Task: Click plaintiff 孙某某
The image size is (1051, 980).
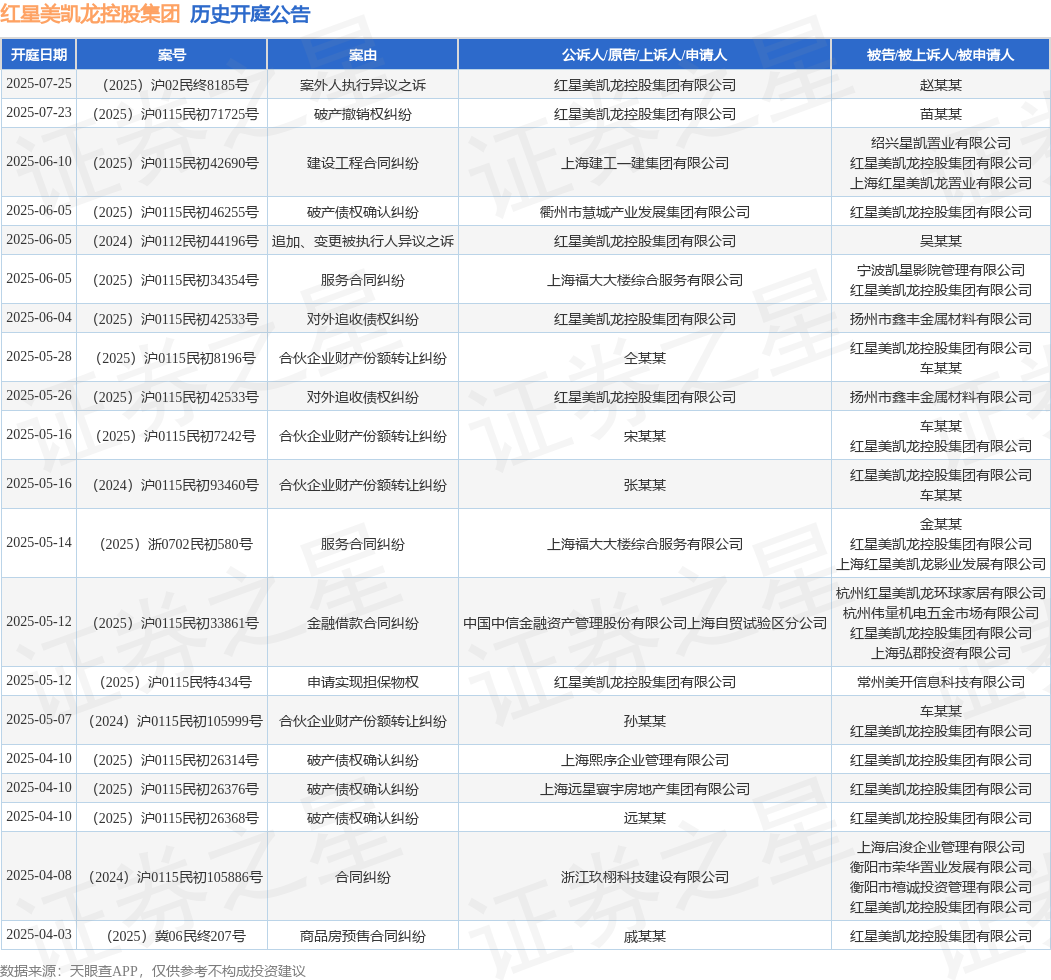Action: [x=644, y=721]
